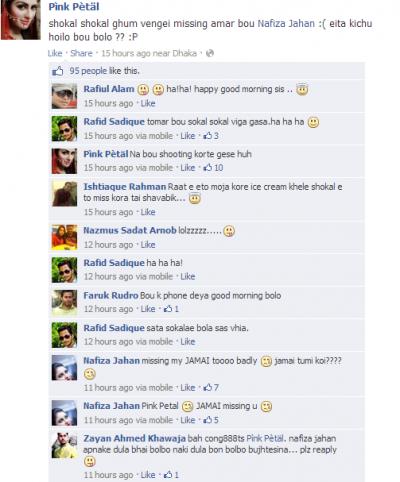Click the globe privacy icon on the post
This screenshot has height=482, width=400.
click(x=210, y=53)
